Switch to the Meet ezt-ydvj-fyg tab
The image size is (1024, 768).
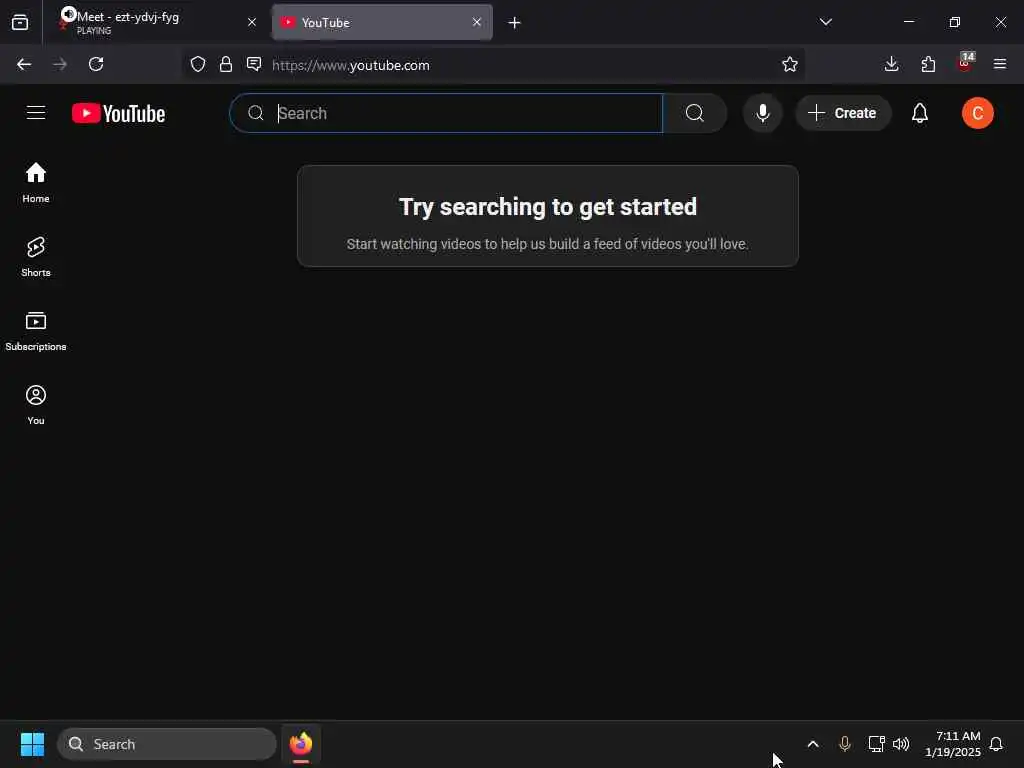[157, 22]
